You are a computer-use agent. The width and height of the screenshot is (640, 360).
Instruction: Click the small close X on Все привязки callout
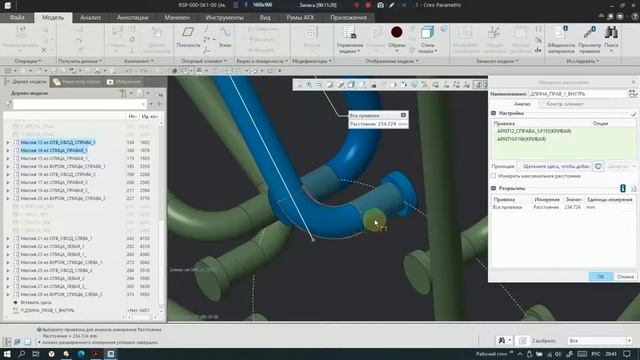[403, 116]
